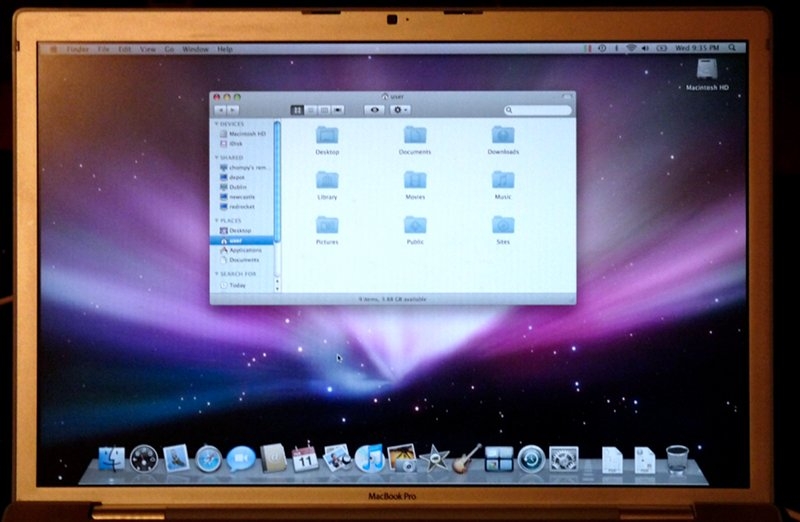This screenshot has width=800, height=522.
Task: Select Dublin in Shared sidebar
Action: (x=243, y=187)
